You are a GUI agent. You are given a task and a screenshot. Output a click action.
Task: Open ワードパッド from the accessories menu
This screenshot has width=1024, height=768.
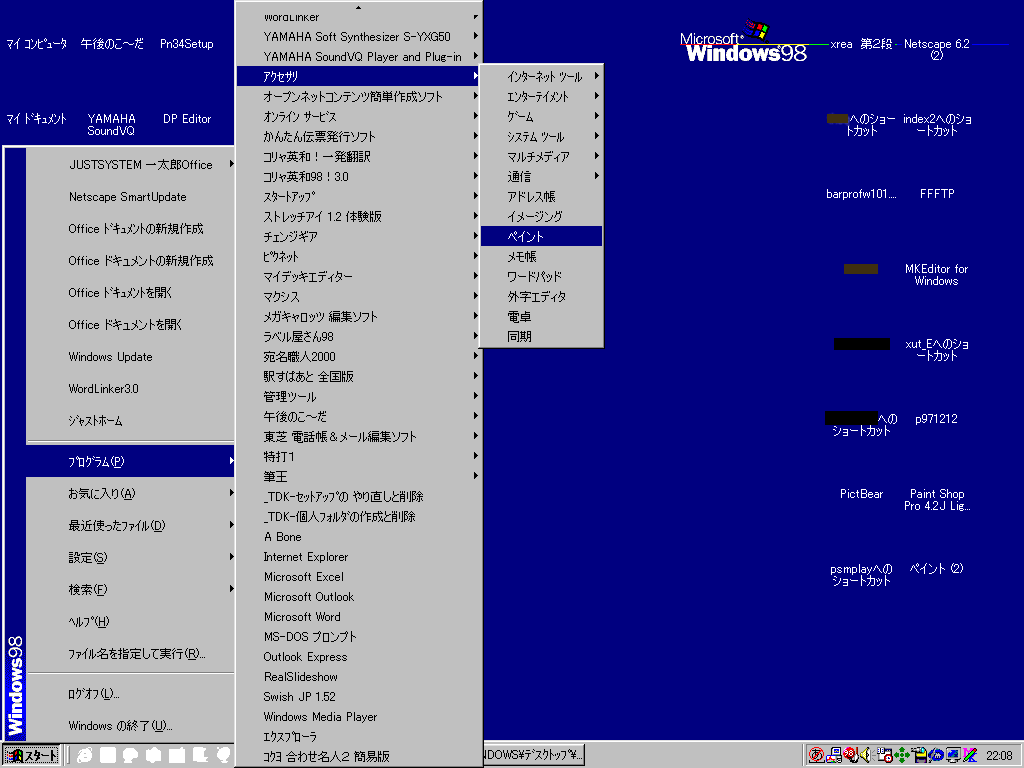click(541, 276)
